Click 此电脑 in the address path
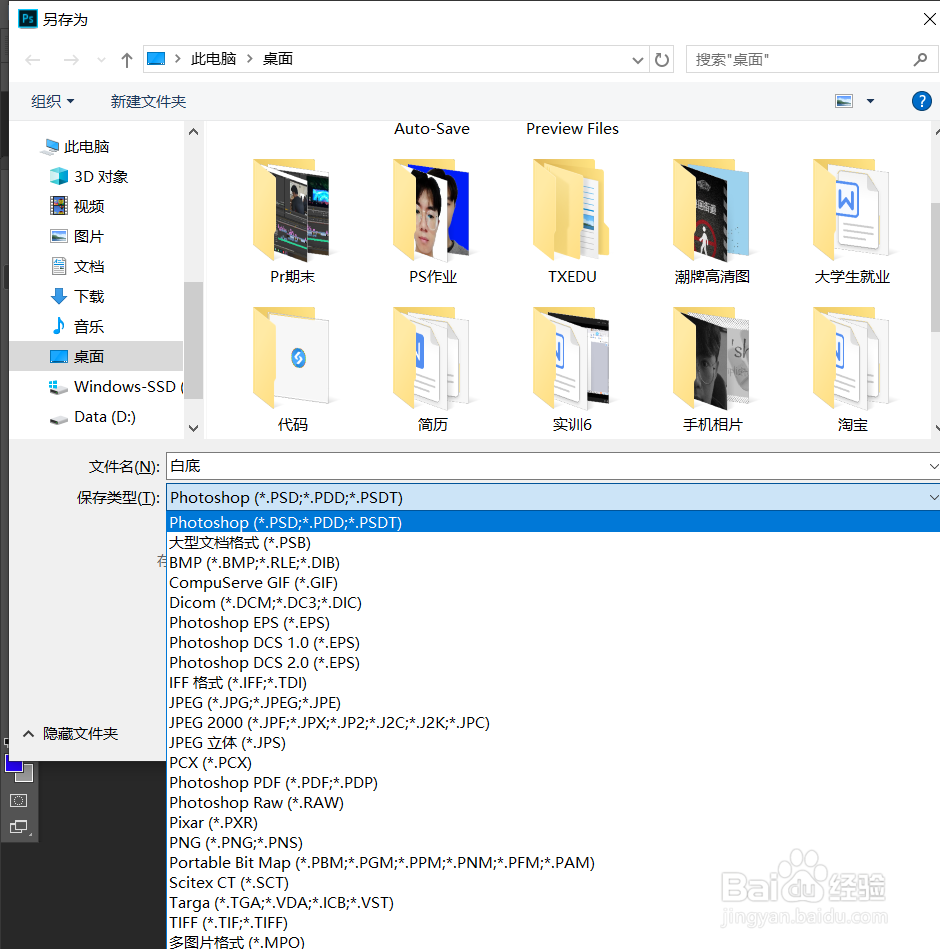 click(214, 59)
